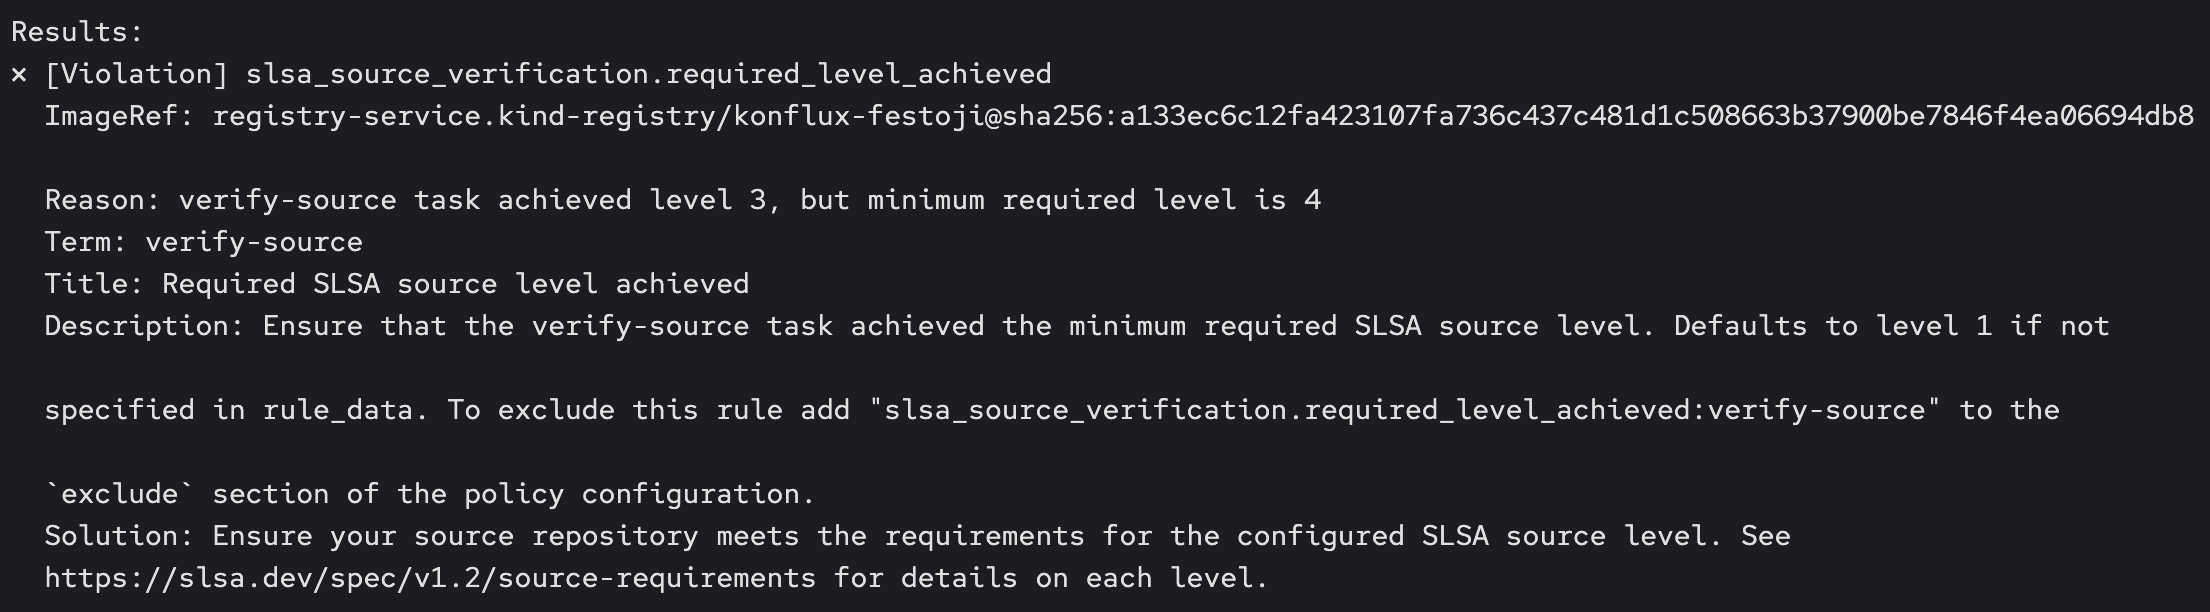Click the × violation marker
The height and width of the screenshot is (612, 2210).
(19, 75)
